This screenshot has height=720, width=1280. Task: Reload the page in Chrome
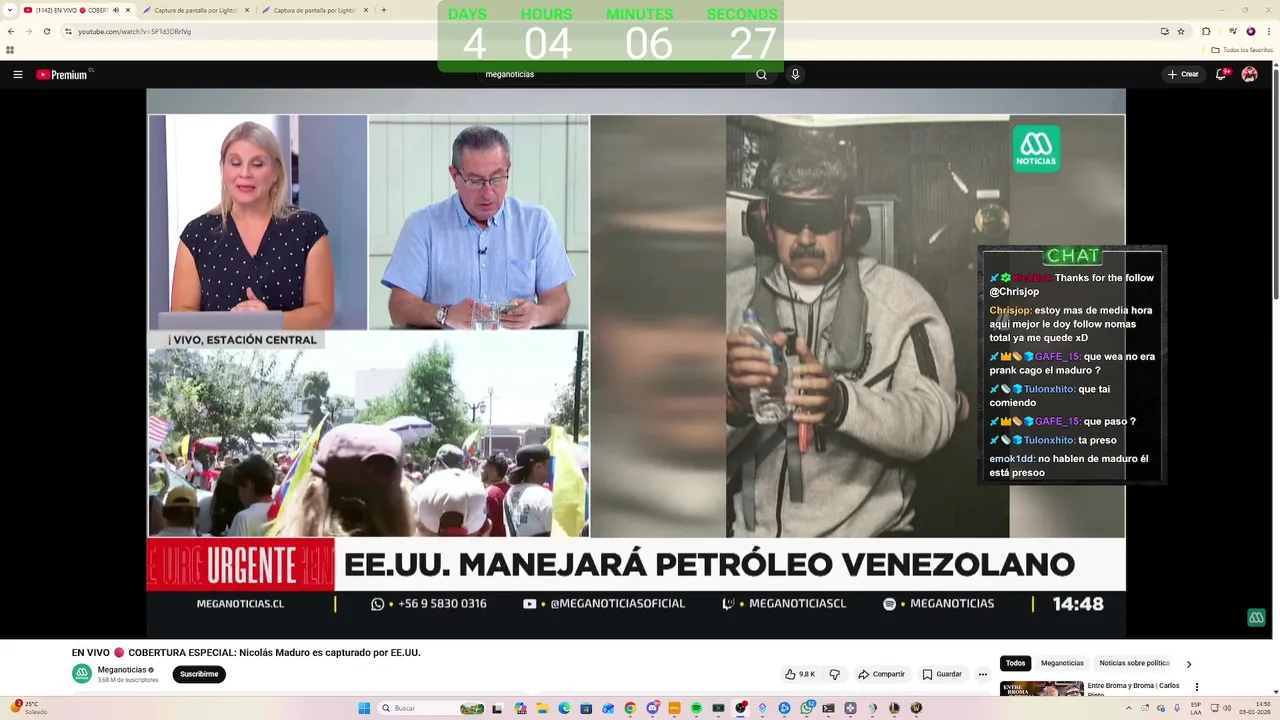pyautogui.click(x=46, y=31)
